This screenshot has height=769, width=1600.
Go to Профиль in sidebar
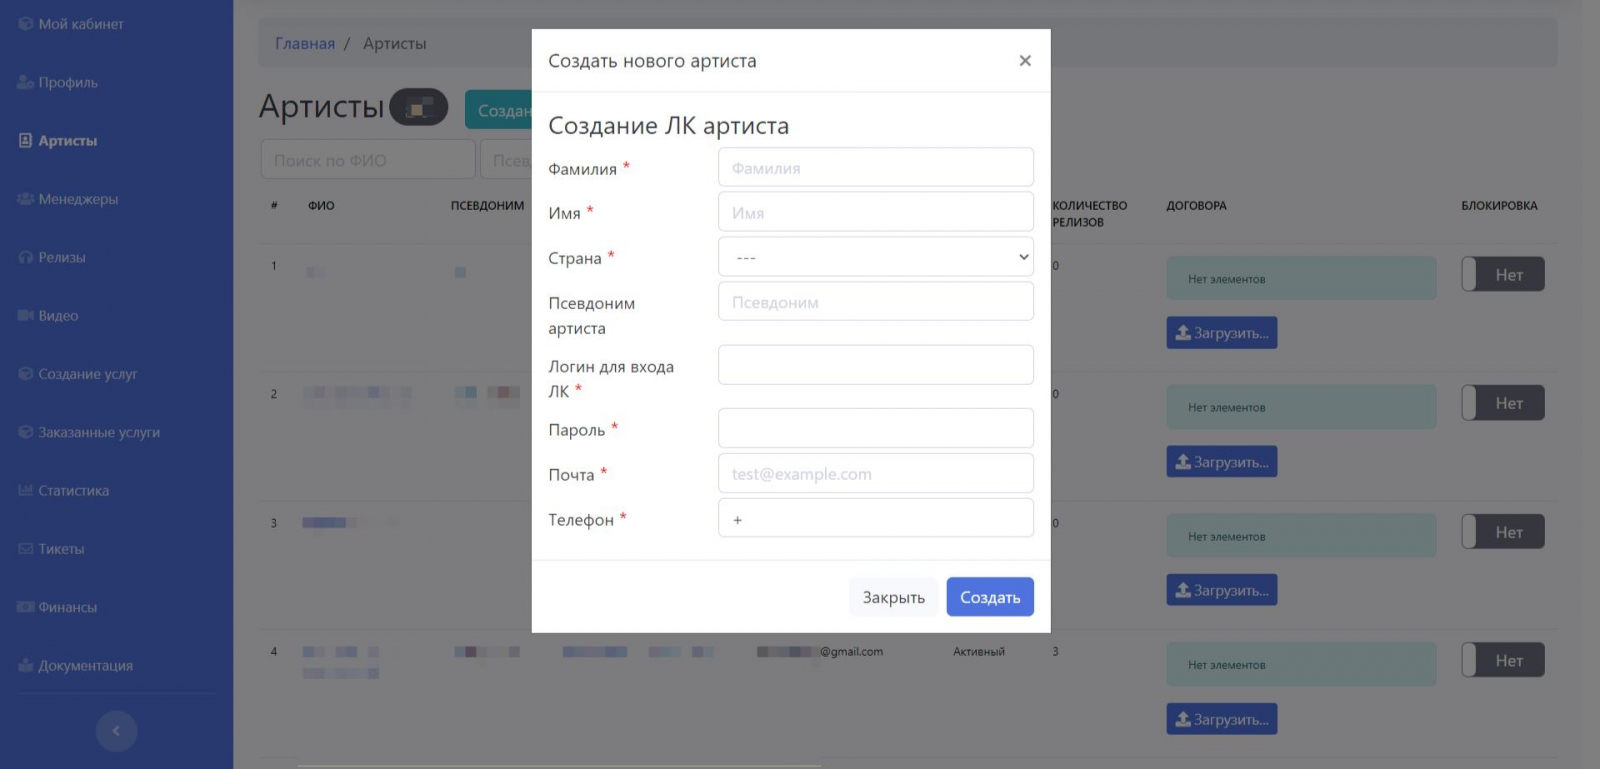(68, 82)
